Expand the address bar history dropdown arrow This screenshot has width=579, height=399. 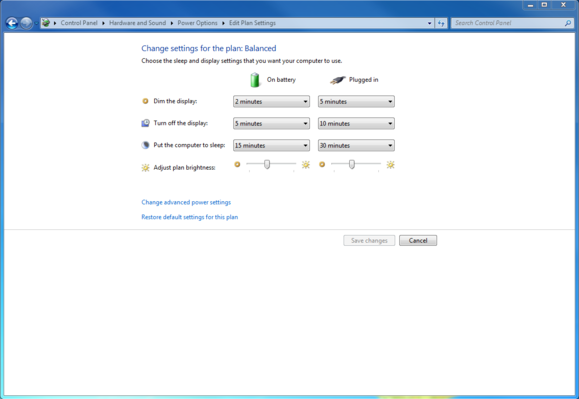[x=429, y=23]
